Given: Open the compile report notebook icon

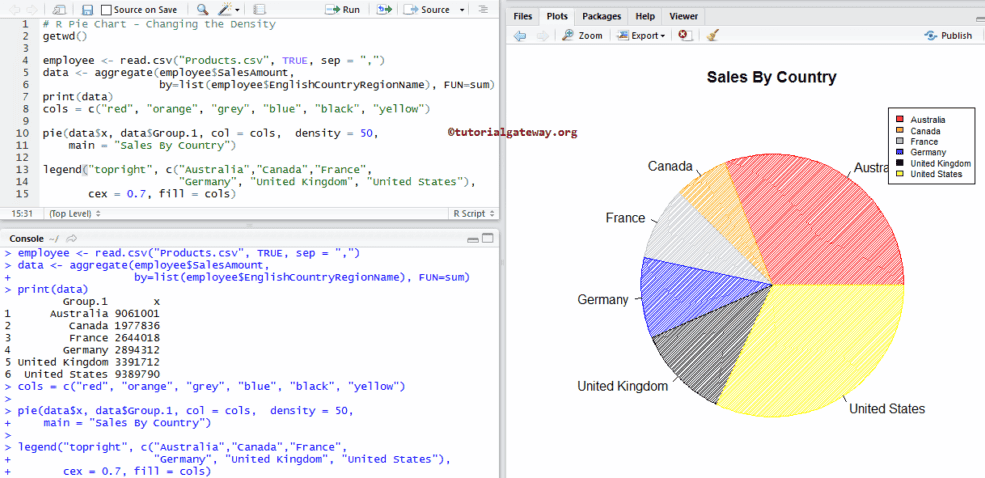Looking at the screenshot, I should (x=261, y=9).
